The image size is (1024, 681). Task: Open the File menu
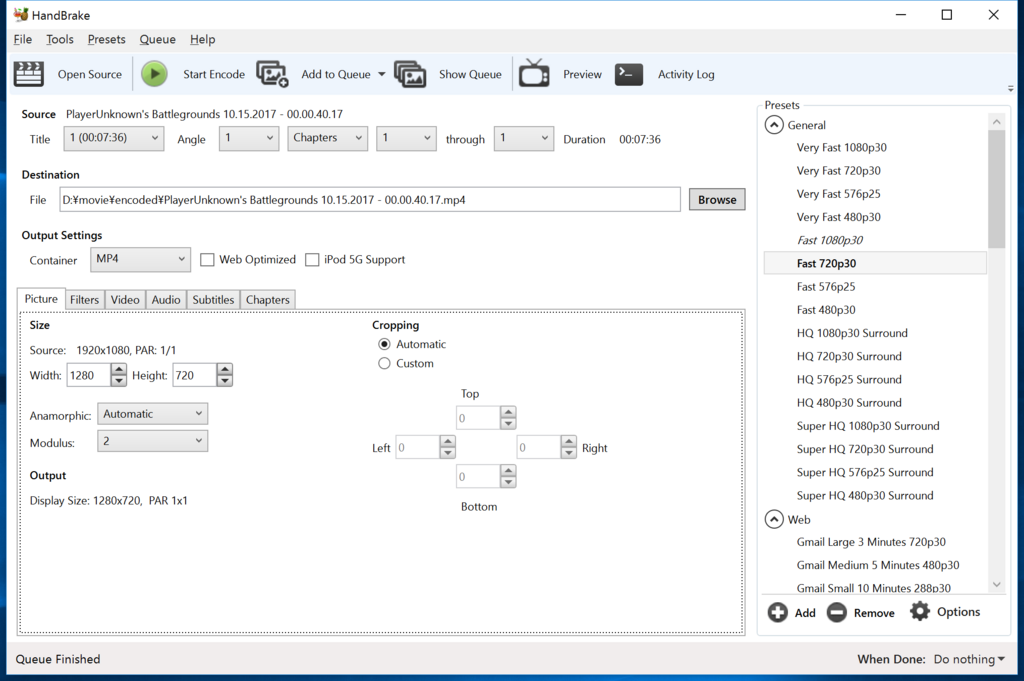pyautogui.click(x=23, y=39)
